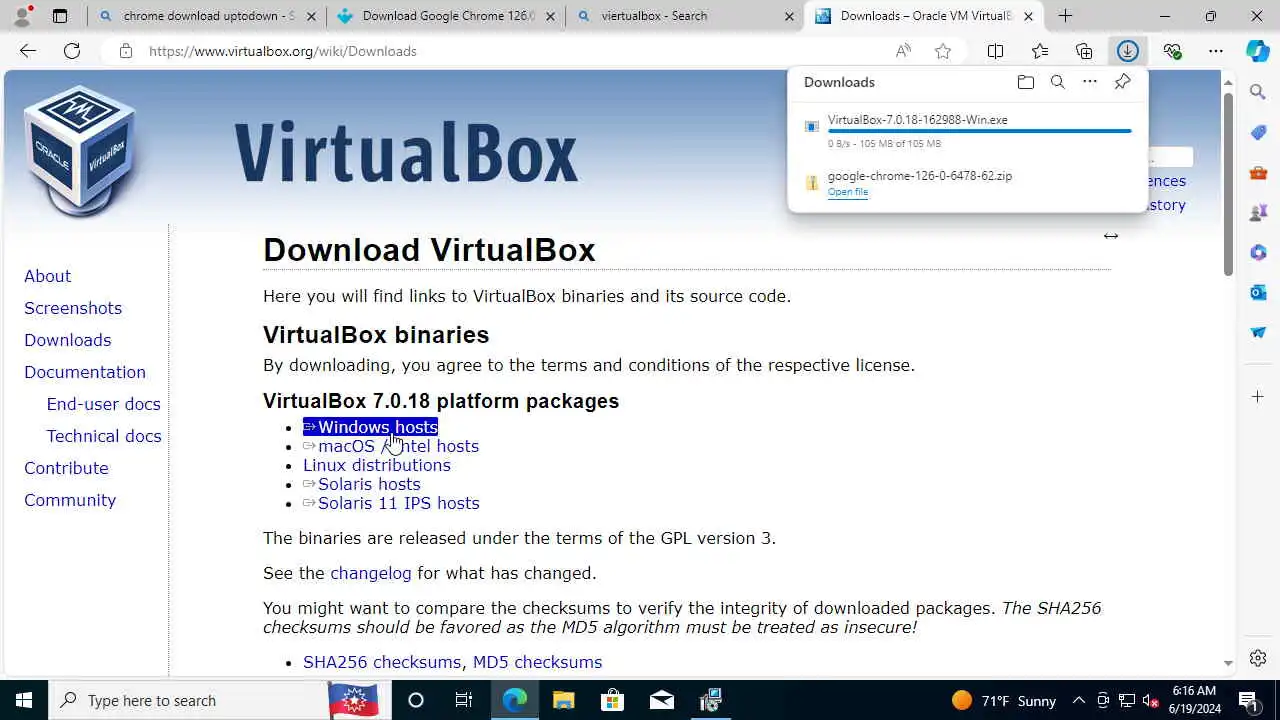
Task: Search downloads with the magnifier icon
Action: pos(1058,82)
